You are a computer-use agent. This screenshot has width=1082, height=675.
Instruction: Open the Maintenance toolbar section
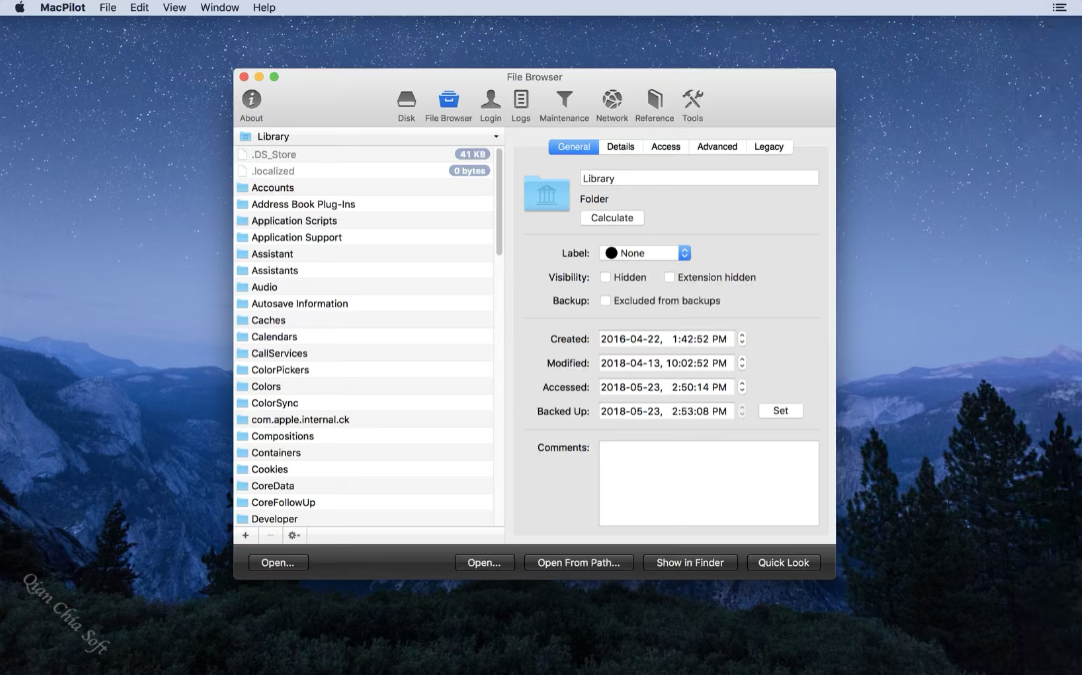[564, 106]
